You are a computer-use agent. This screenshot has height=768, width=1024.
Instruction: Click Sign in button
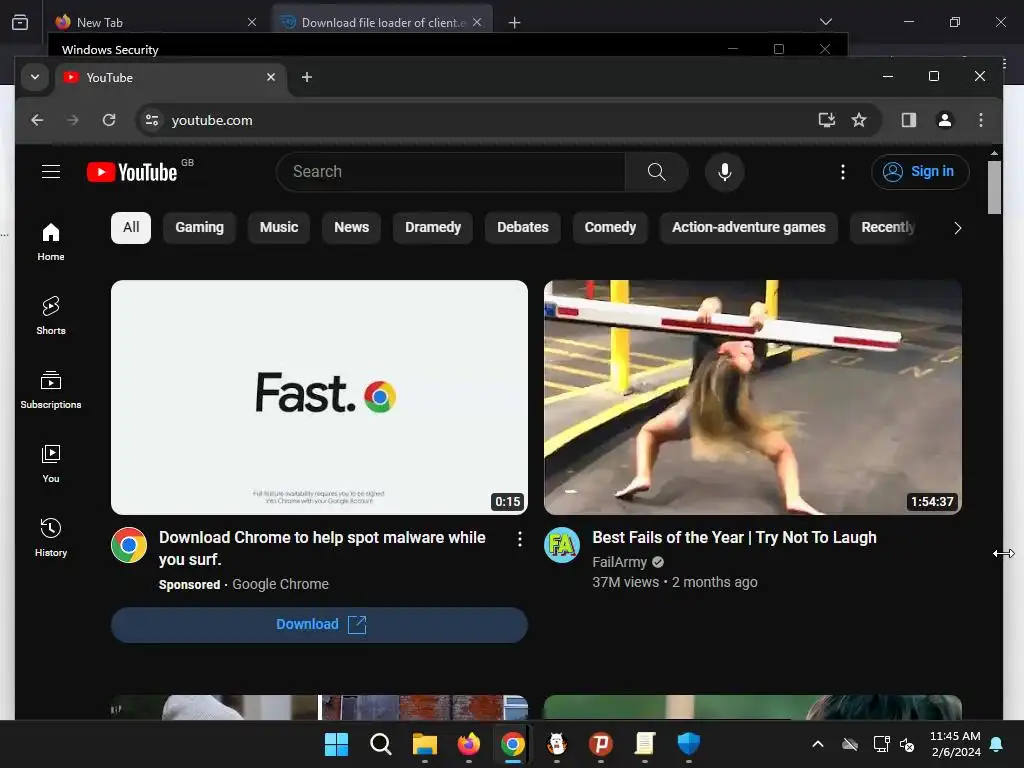(x=920, y=172)
